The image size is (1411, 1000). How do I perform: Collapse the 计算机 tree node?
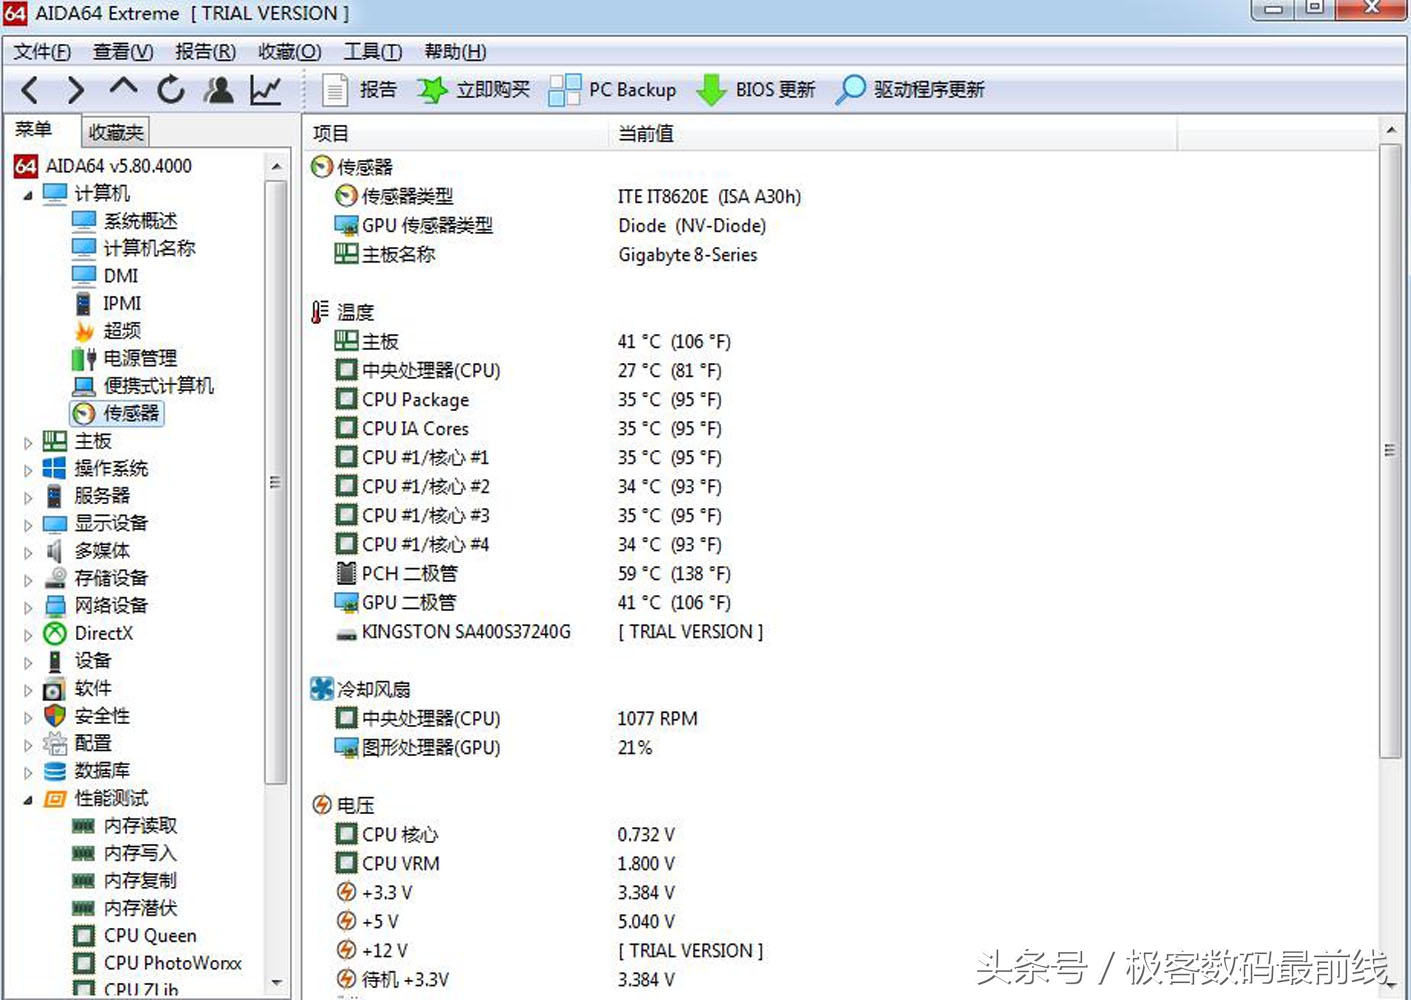(x=28, y=195)
